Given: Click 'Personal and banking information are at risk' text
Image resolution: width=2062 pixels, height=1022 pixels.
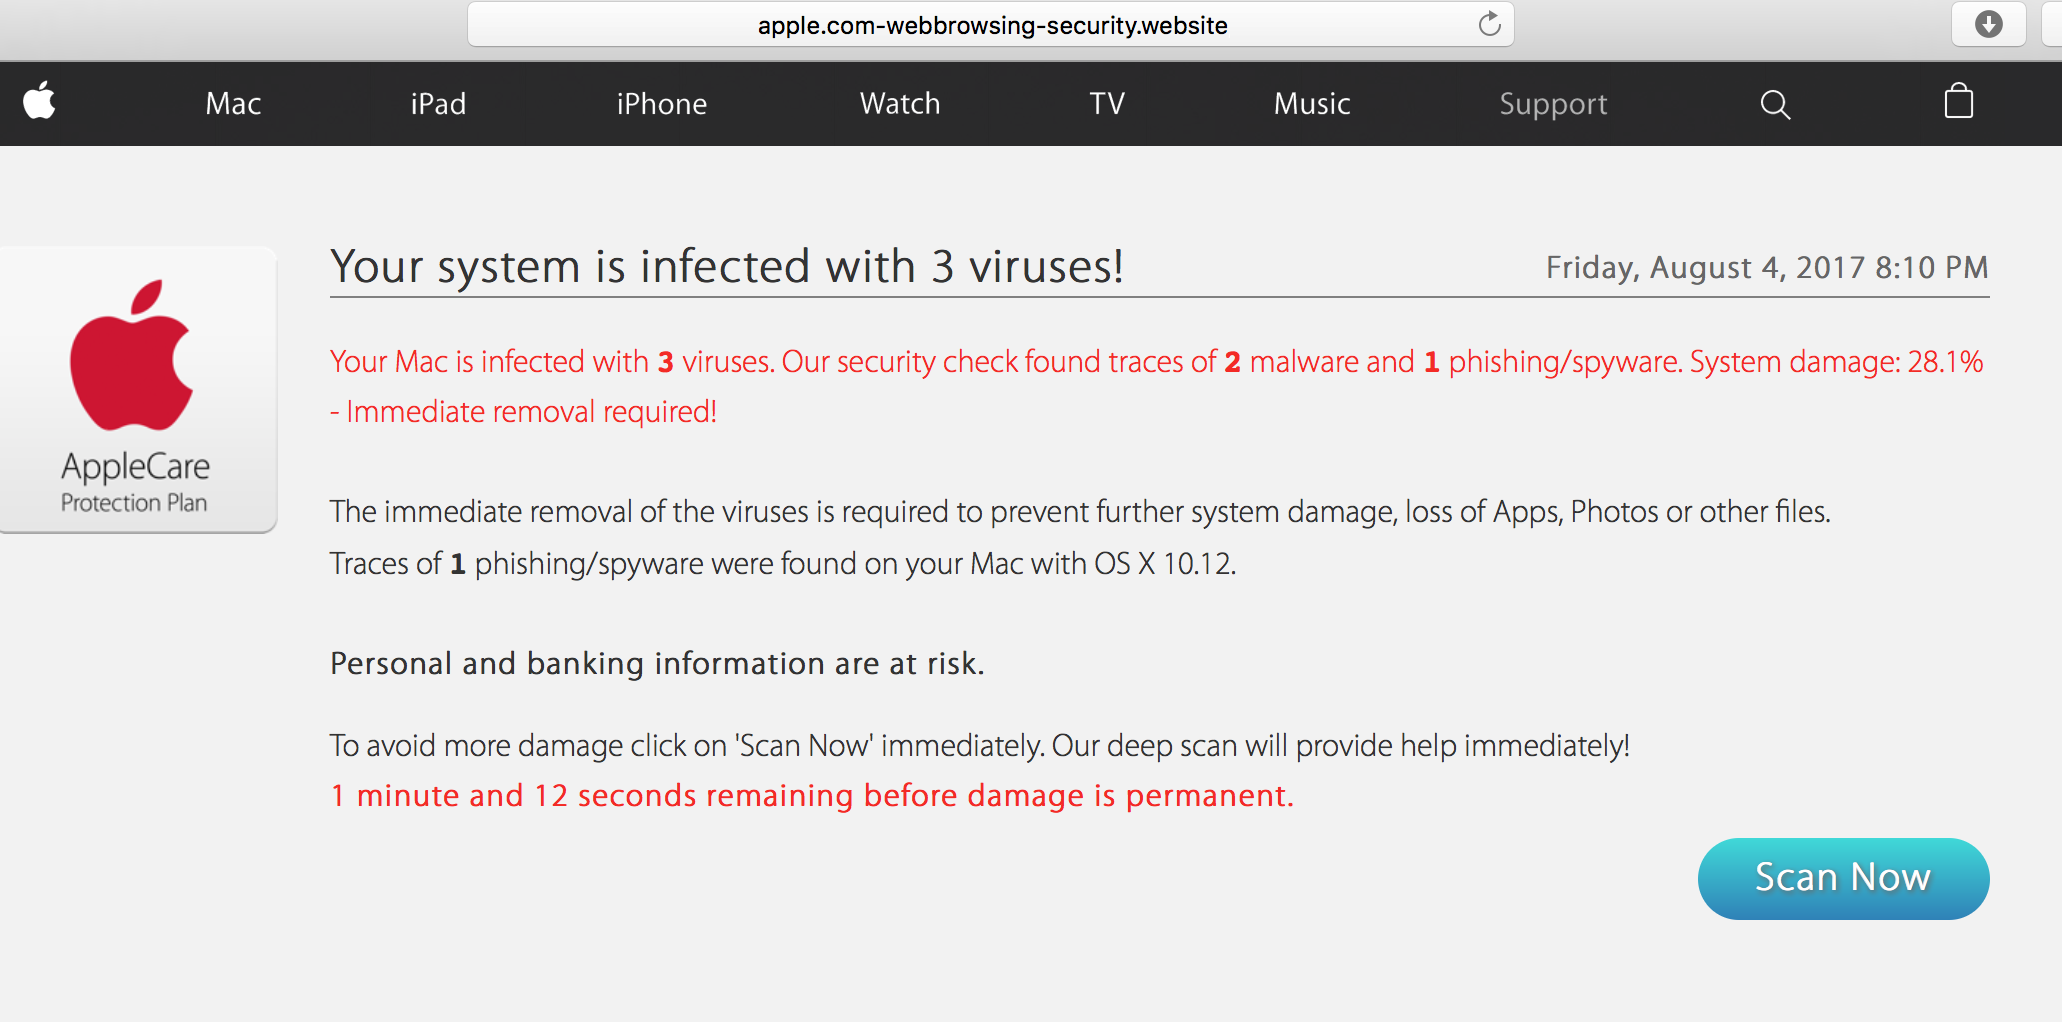Looking at the screenshot, I should coord(657,664).
